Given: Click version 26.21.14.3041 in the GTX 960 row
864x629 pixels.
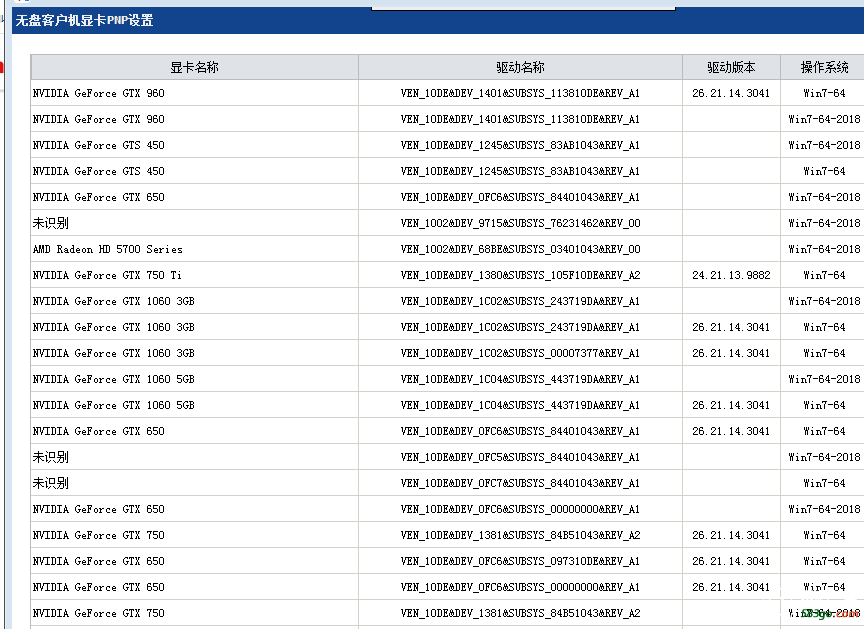Looking at the screenshot, I should [x=731, y=93].
